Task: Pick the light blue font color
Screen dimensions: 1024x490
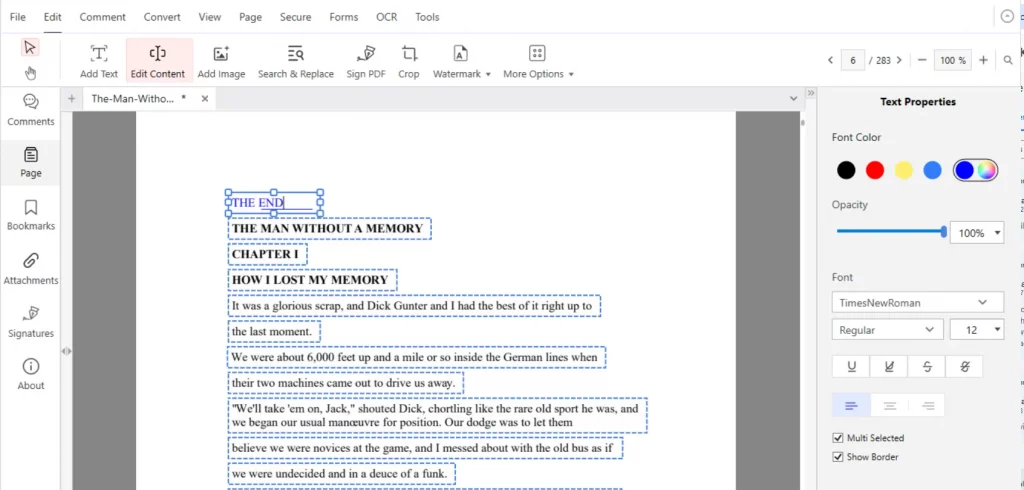Action: point(932,171)
